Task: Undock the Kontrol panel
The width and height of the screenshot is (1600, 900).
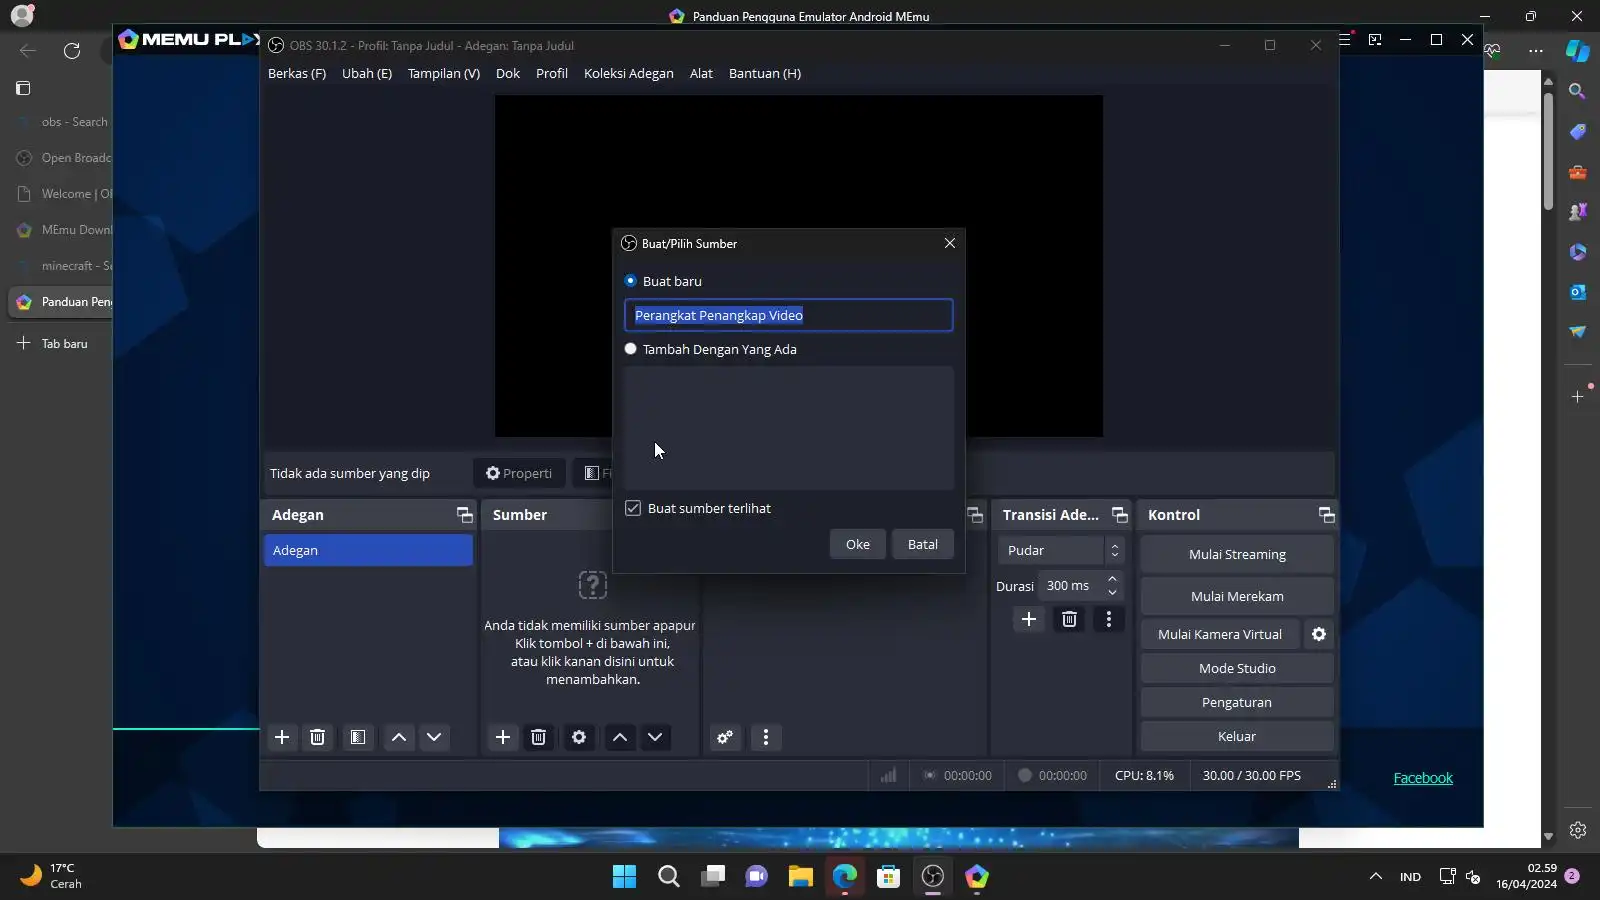Action: pyautogui.click(x=1327, y=515)
